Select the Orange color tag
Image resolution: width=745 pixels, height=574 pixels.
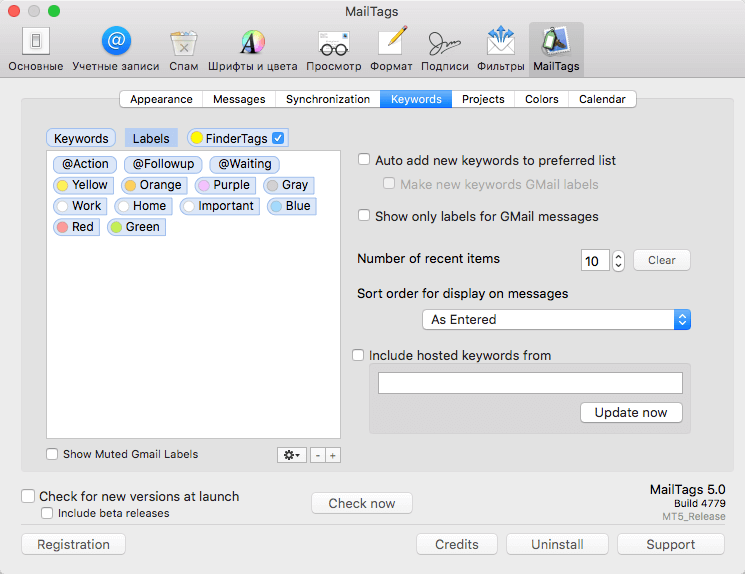154,185
